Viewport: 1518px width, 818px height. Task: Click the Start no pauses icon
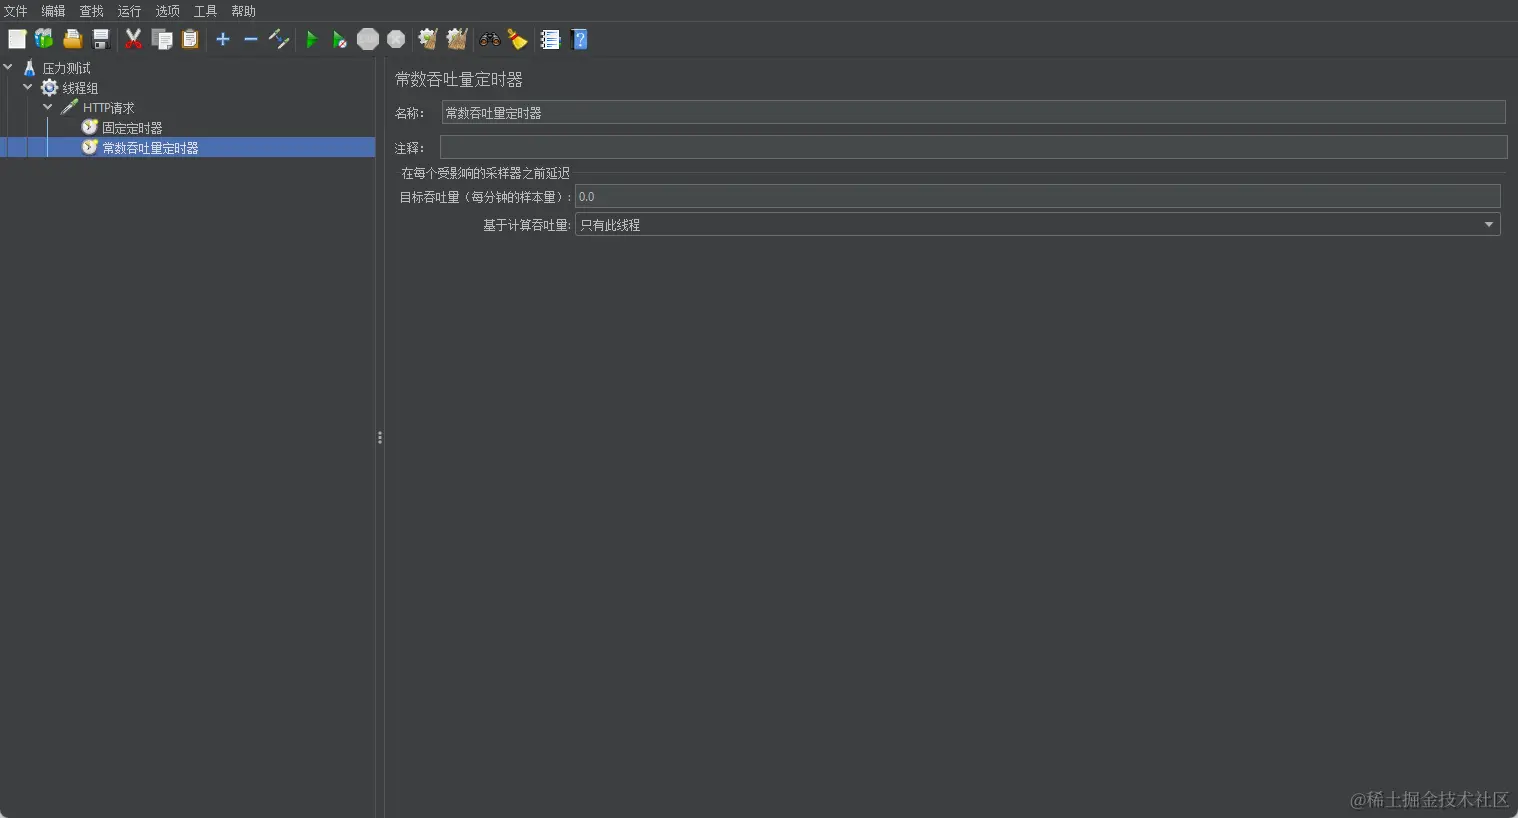340,39
